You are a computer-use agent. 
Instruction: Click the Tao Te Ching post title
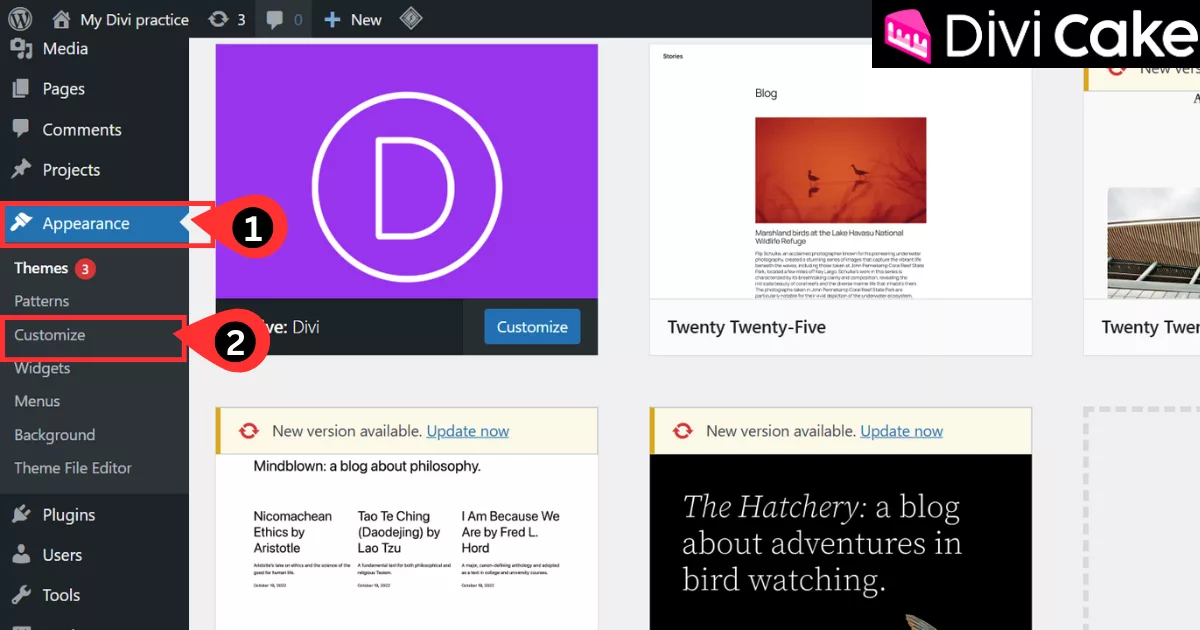click(399, 532)
